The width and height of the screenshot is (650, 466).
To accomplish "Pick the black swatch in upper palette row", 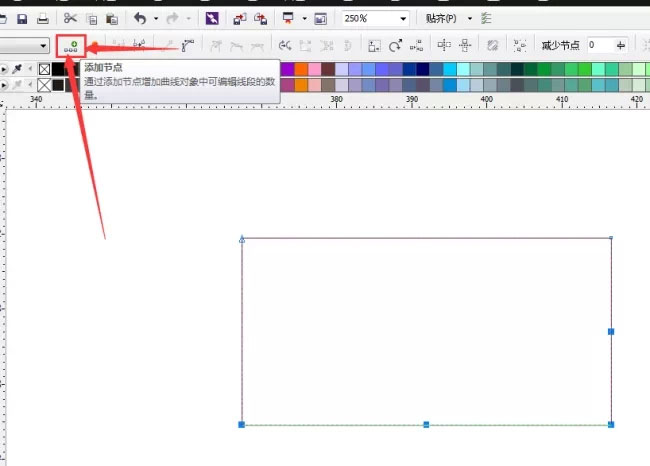I will tap(58, 69).
